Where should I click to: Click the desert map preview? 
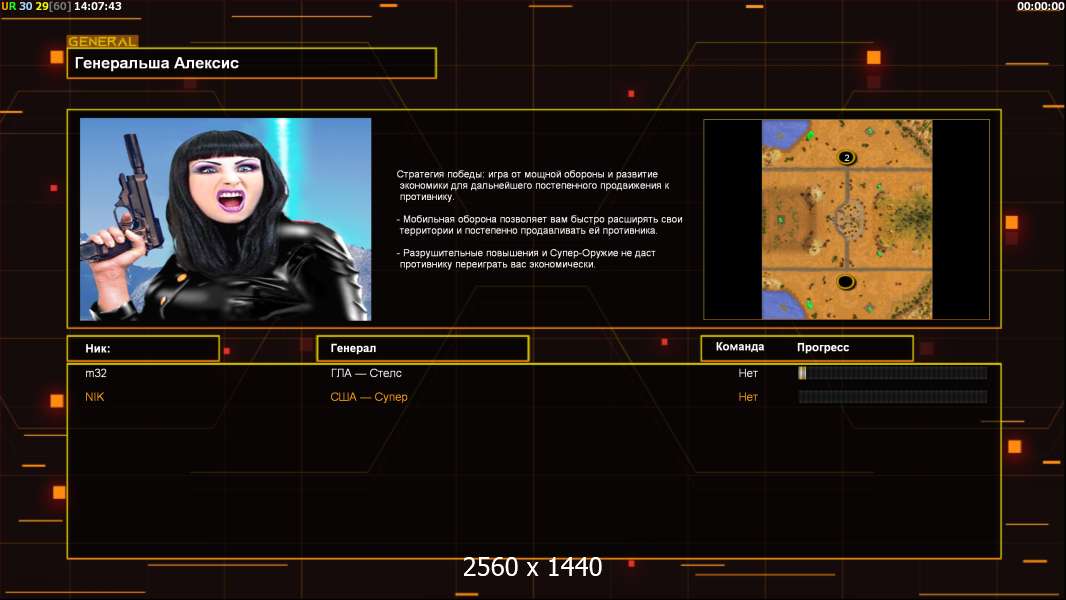coord(847,220)
